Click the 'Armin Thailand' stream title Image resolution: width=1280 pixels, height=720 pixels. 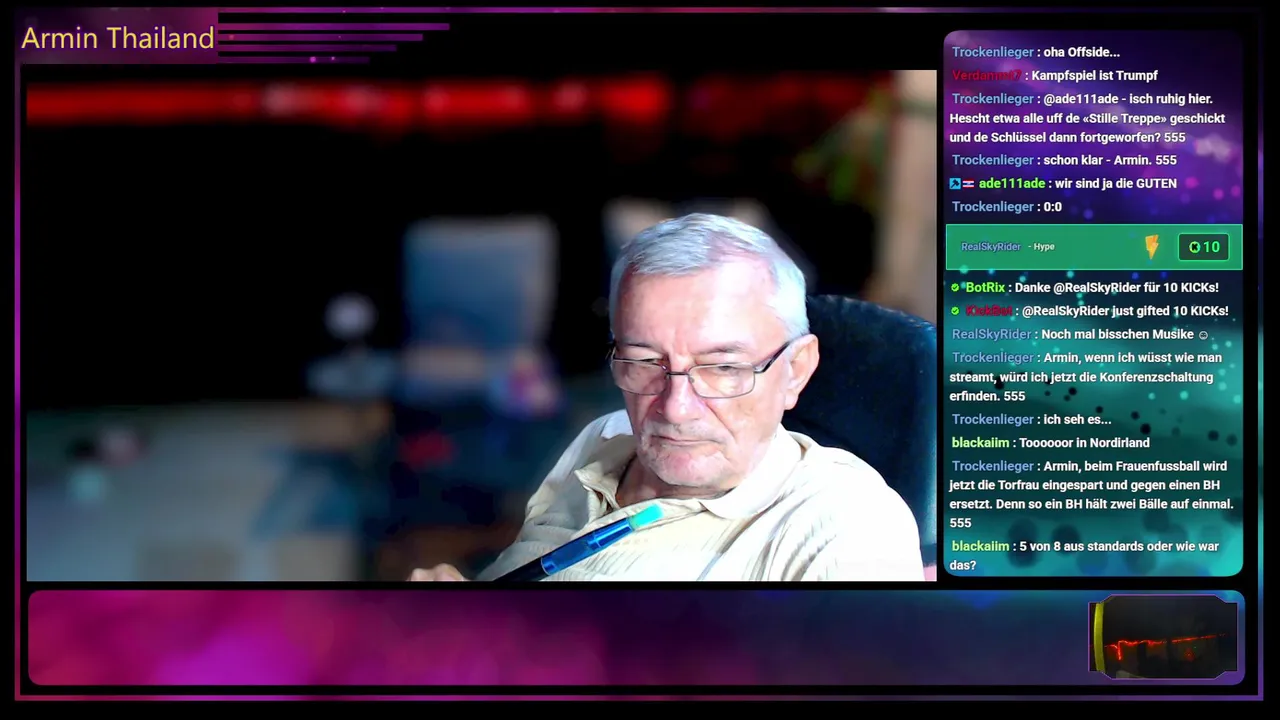tap(118, 38)
